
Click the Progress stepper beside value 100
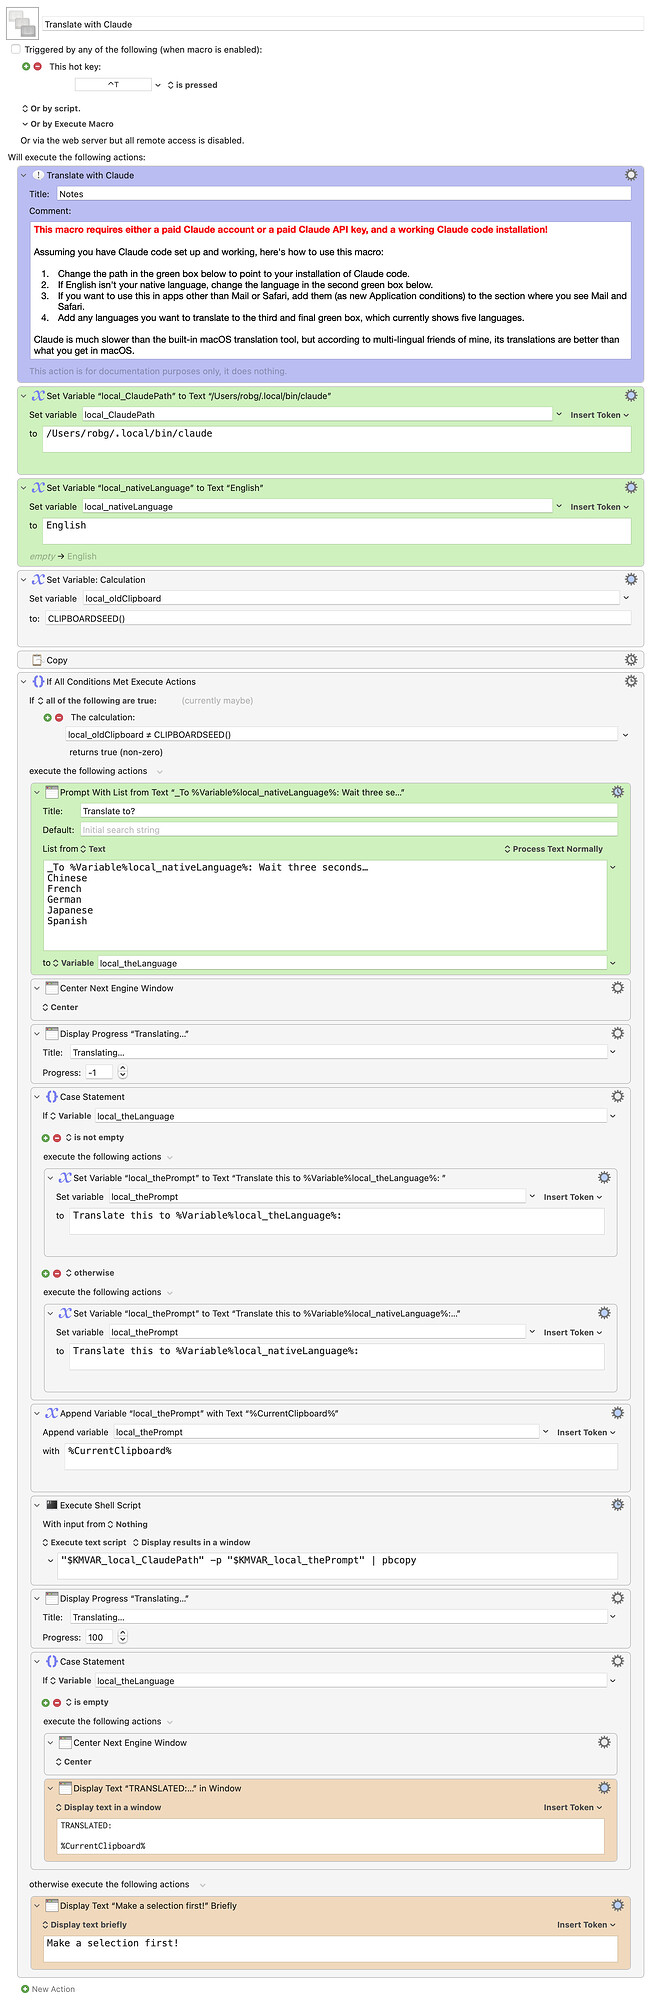point(123,1637)
